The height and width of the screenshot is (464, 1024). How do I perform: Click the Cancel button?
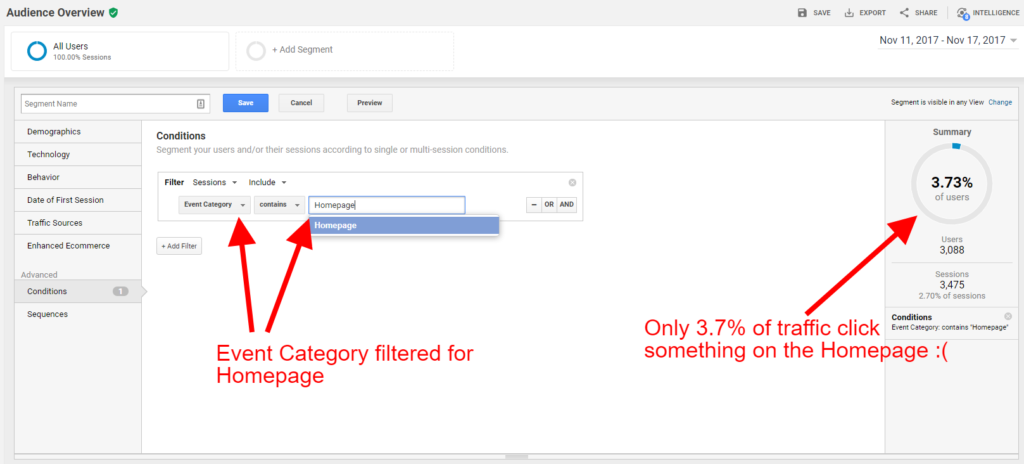coord(301,103)
